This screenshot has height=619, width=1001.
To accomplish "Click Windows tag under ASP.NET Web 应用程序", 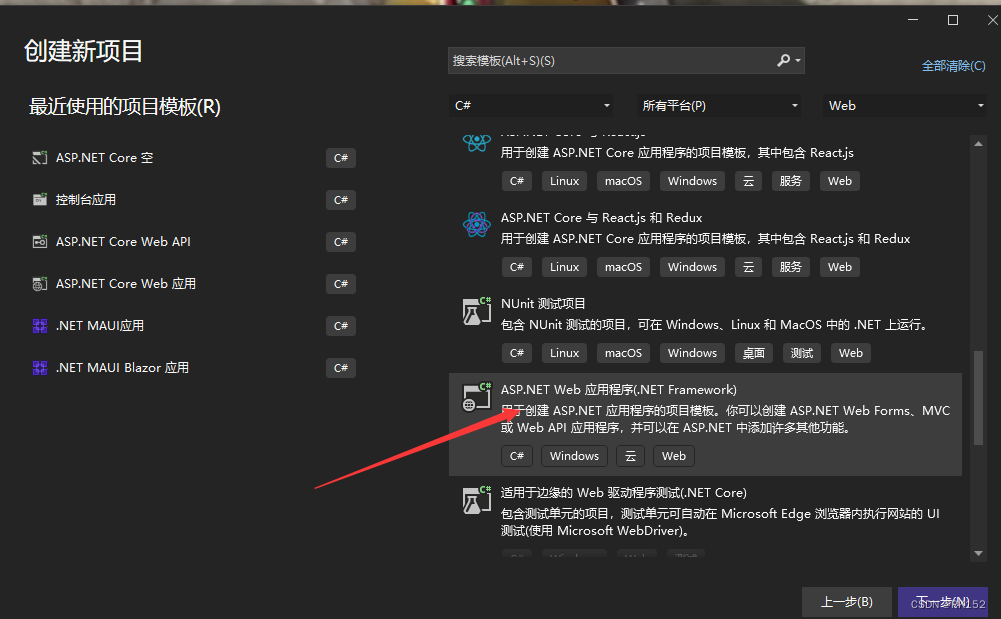I will click(575, 456).
